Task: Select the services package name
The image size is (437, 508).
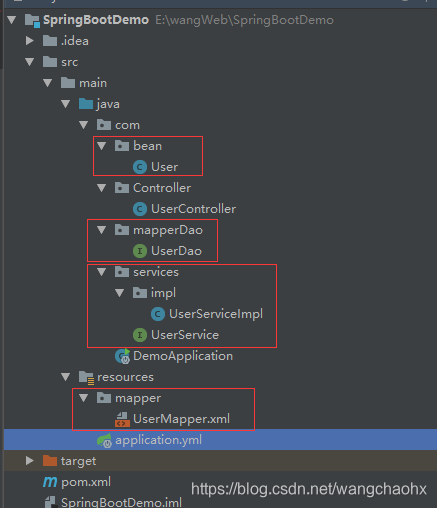Action: coord(156,272)
